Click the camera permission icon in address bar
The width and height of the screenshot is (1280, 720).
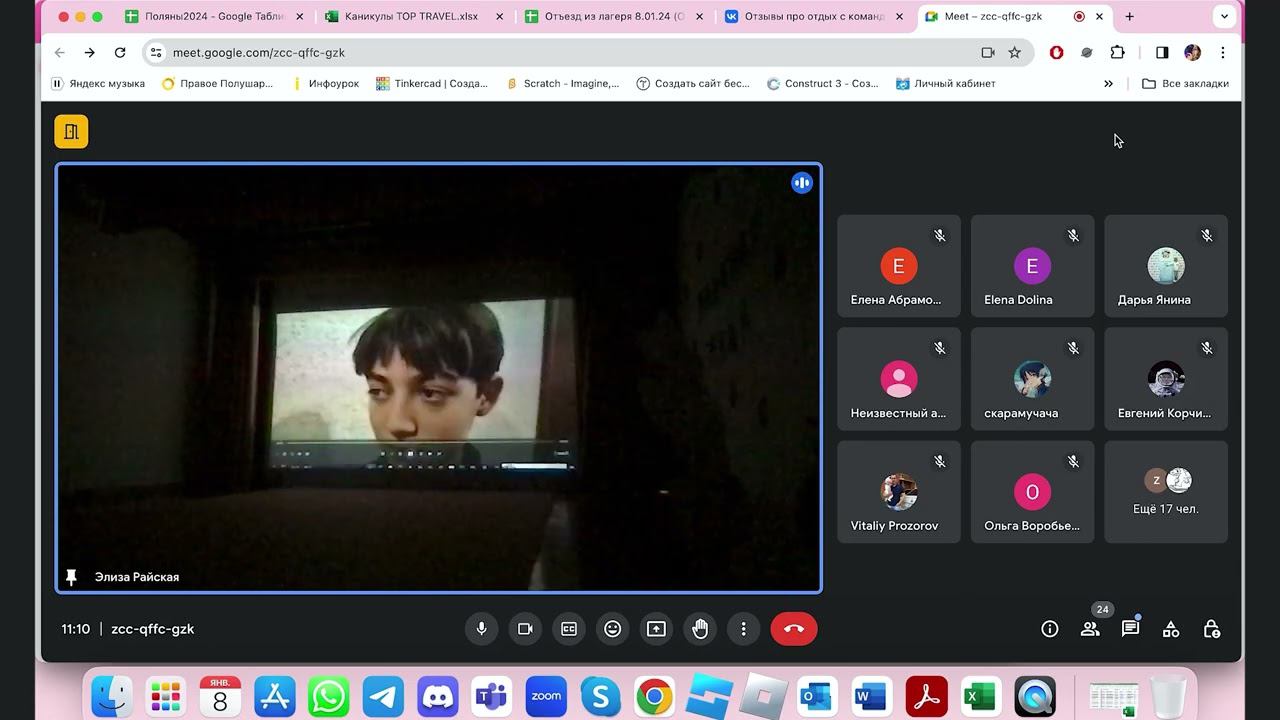point(988,52)
